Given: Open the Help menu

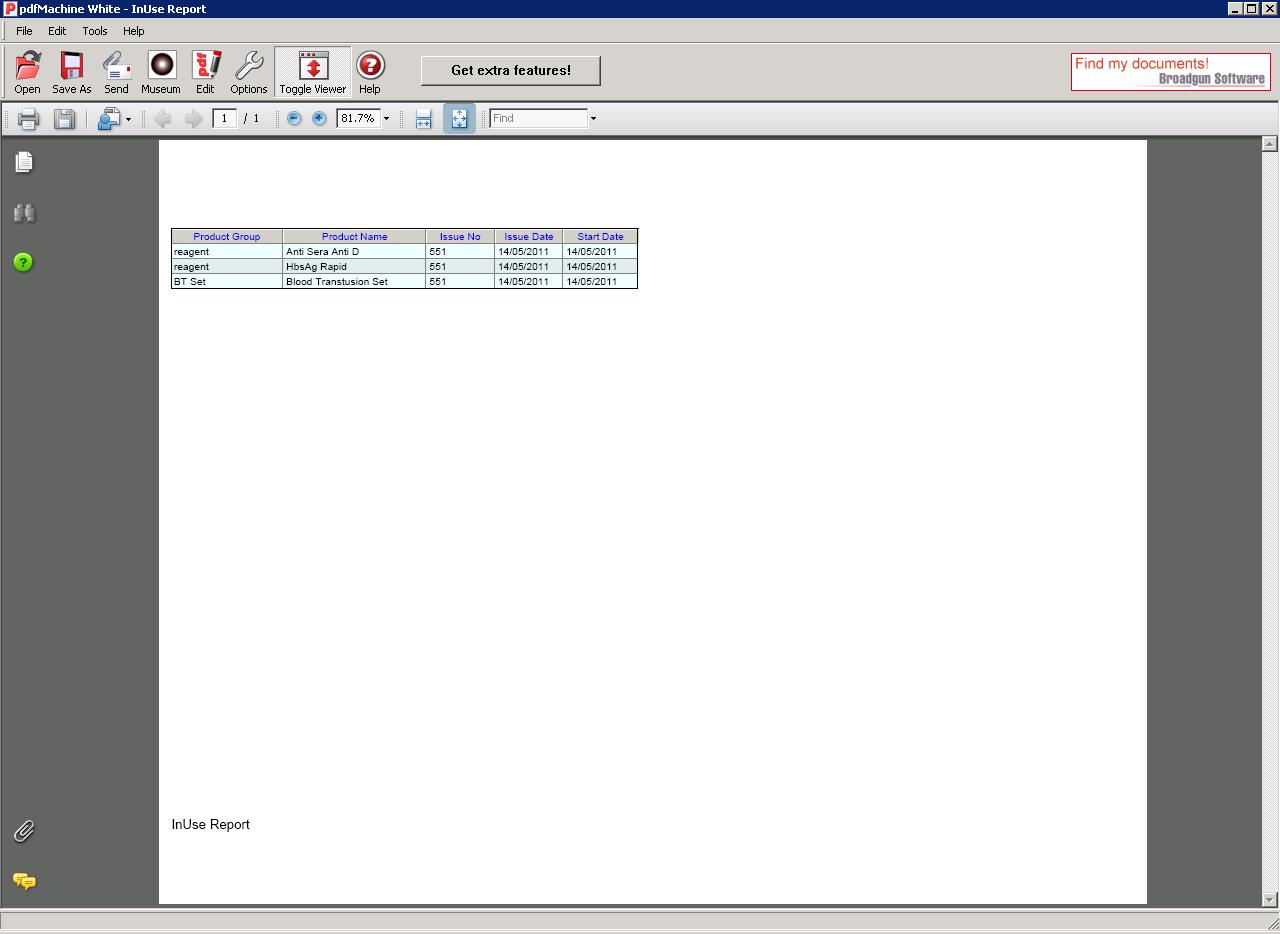Looking at the screenshot, I should [134, 31].
